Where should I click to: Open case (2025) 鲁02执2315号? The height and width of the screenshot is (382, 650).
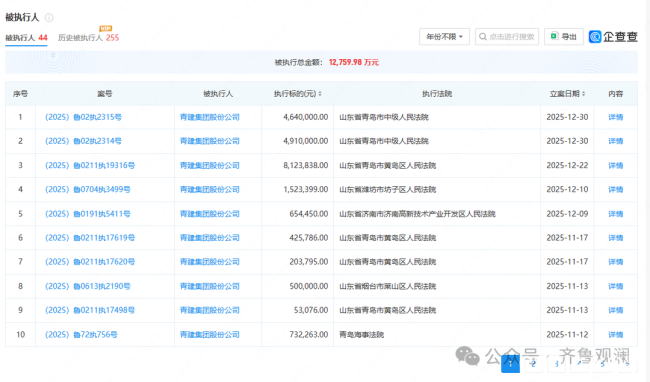[83, 117]
